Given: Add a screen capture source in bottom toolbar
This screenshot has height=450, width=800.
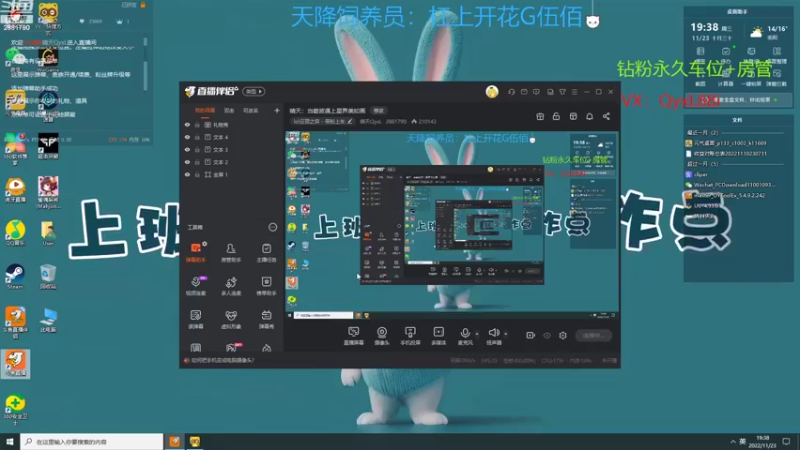Looking at the screenshot, I should 354,336.
